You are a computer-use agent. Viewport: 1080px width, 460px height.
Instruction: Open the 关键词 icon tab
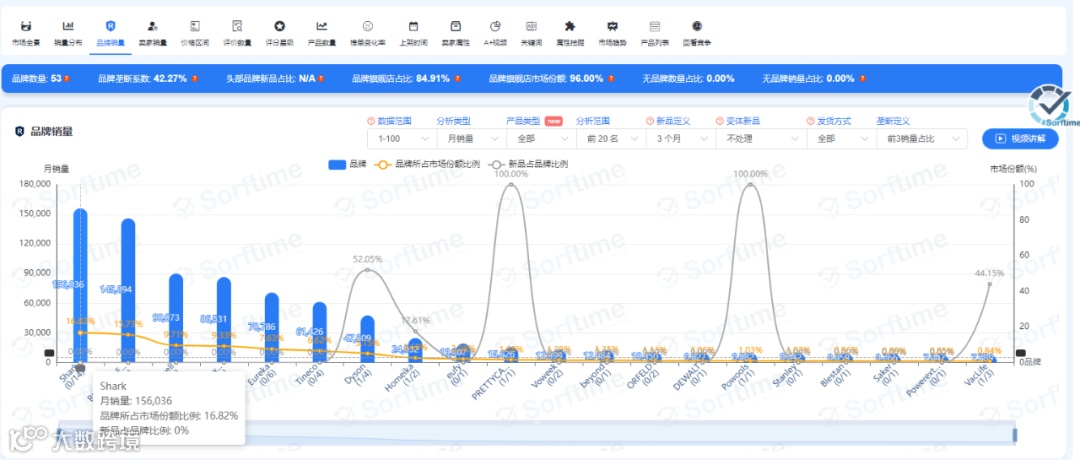tap(531, 33)
